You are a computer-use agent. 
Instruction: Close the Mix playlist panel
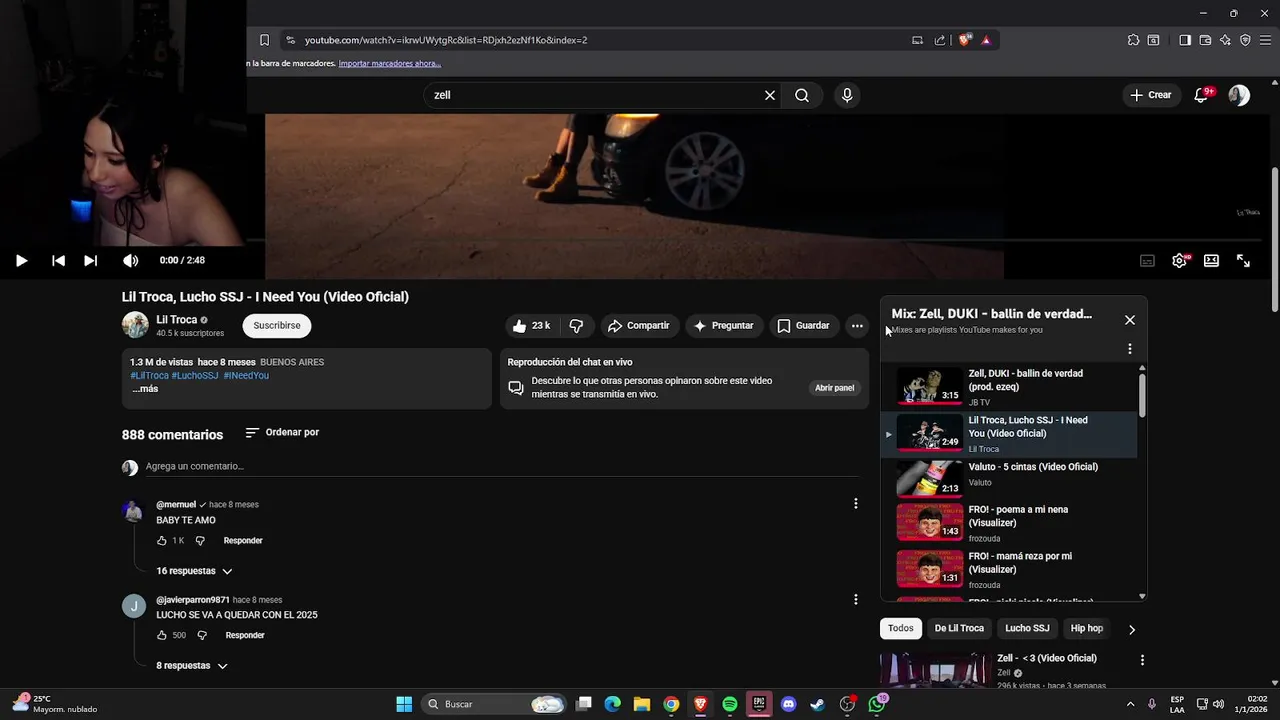[x=1130, y=320]
